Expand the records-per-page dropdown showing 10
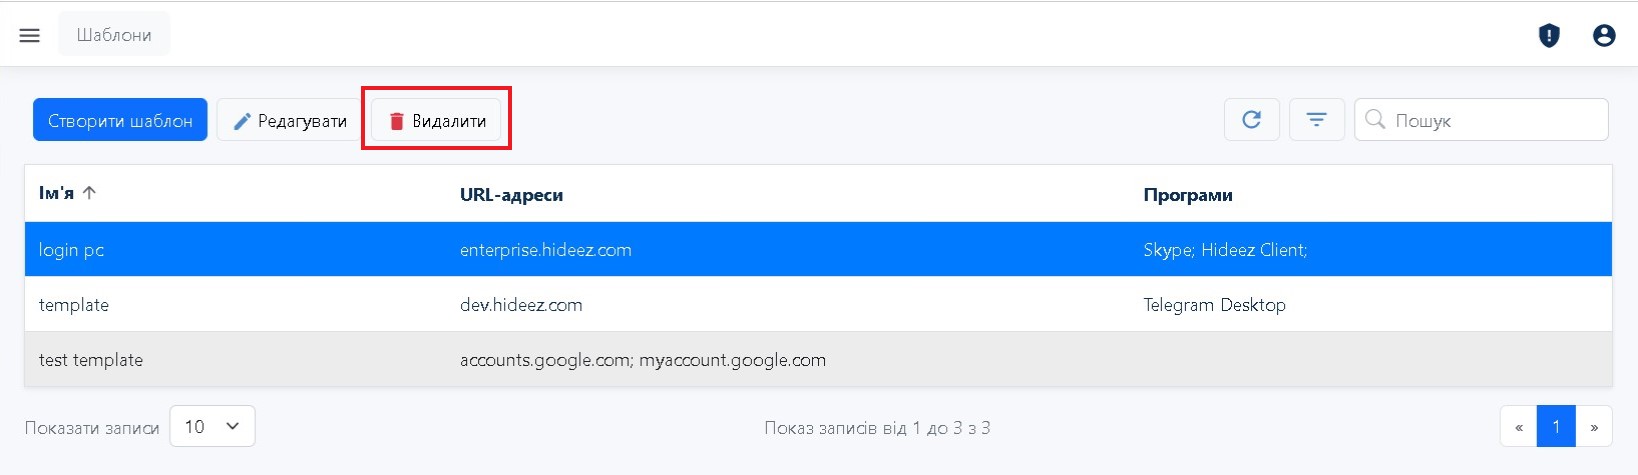1638x475 pixels. click(x=213, y=426)
